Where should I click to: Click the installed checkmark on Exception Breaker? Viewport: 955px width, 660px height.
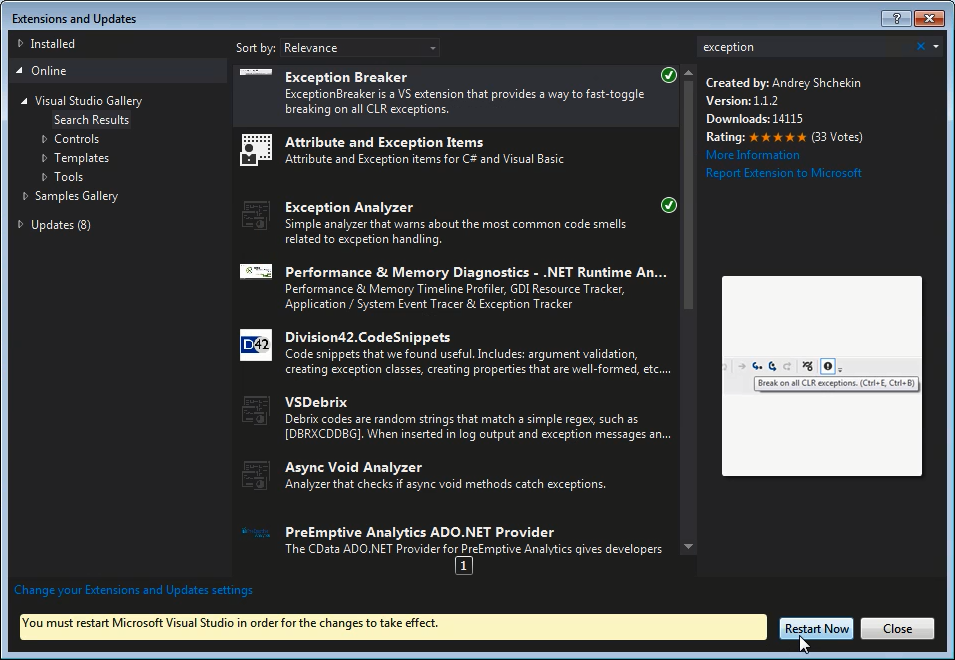[x=669, y=75]
